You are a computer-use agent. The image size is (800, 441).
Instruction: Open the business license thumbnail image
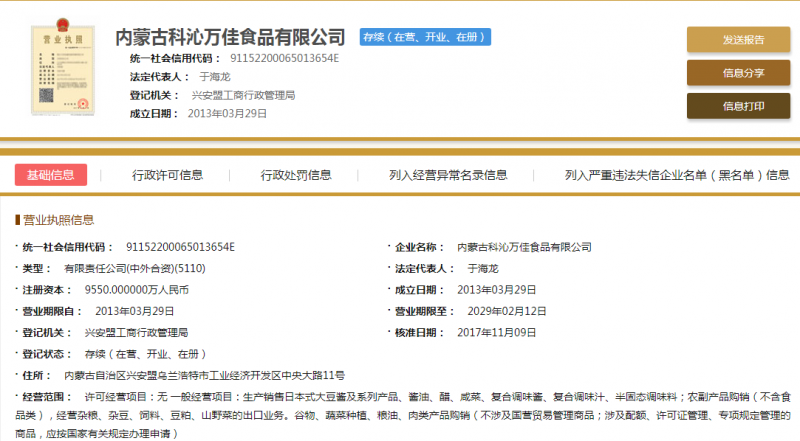click(63, 67)
